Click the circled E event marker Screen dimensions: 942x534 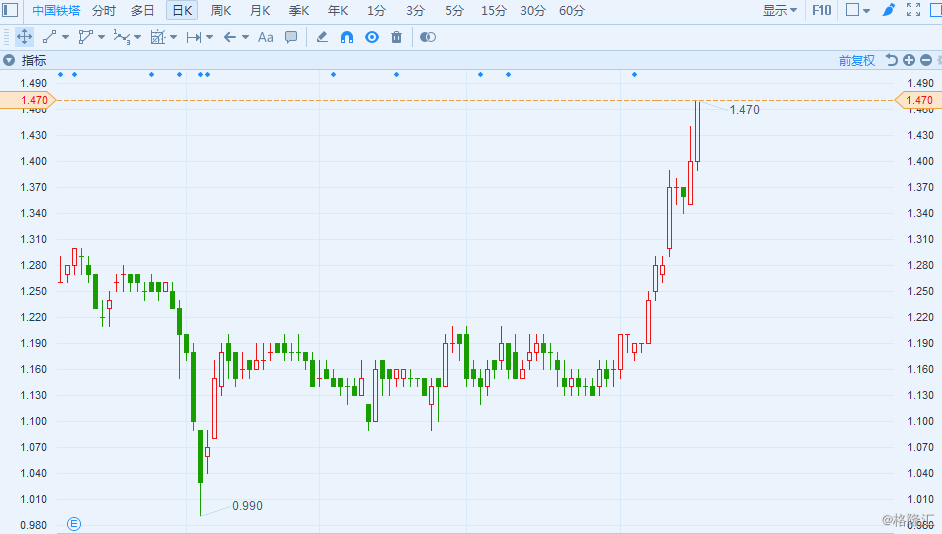click(73, 524)
